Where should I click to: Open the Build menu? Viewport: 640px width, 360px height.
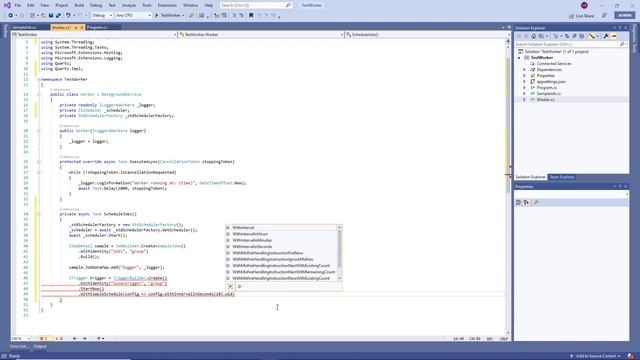pyautogui.click(x=79, y=5)
